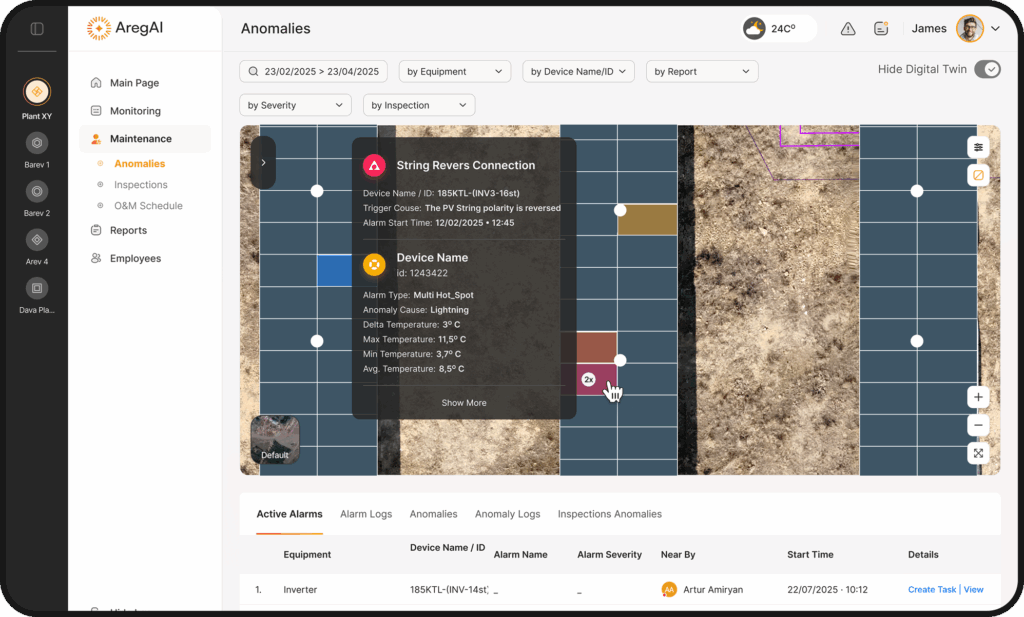Viewport: 1024px width, 617px height.
Task: Expand the map side panel arrow
Action: point(263,162)
